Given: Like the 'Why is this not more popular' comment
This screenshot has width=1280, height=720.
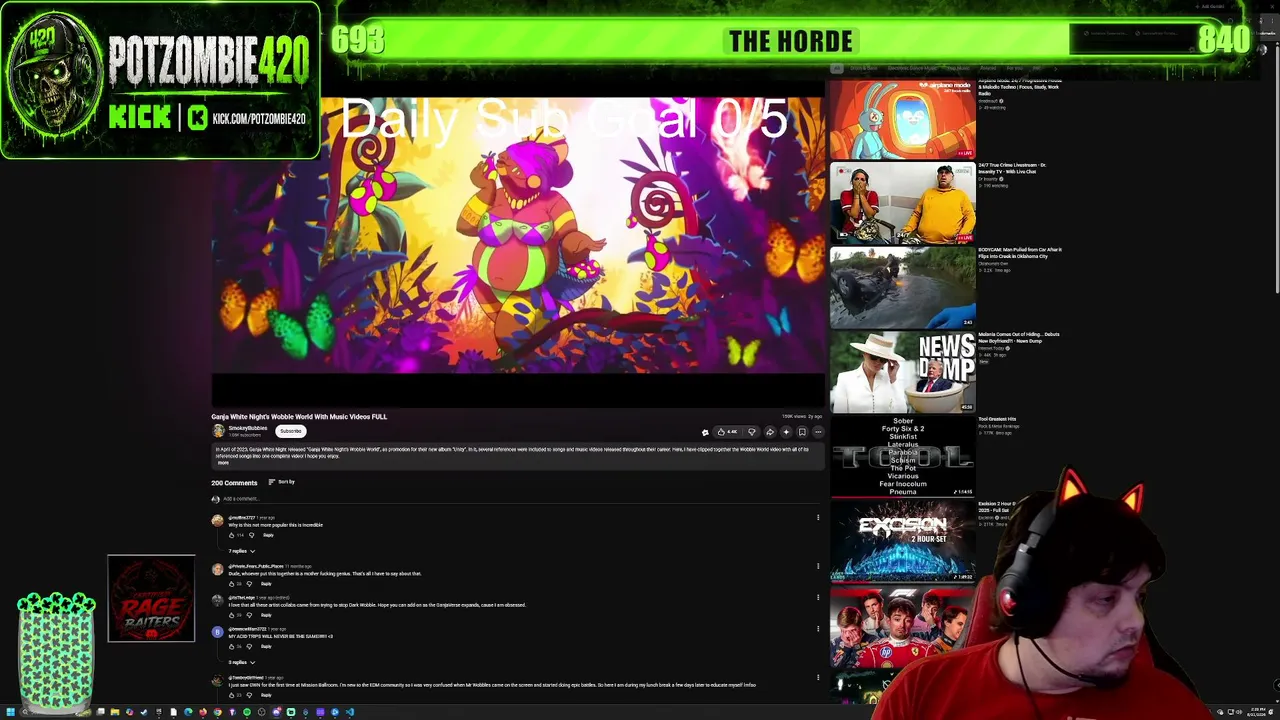Looking at the screenshot, I should (x=232, y=535).
